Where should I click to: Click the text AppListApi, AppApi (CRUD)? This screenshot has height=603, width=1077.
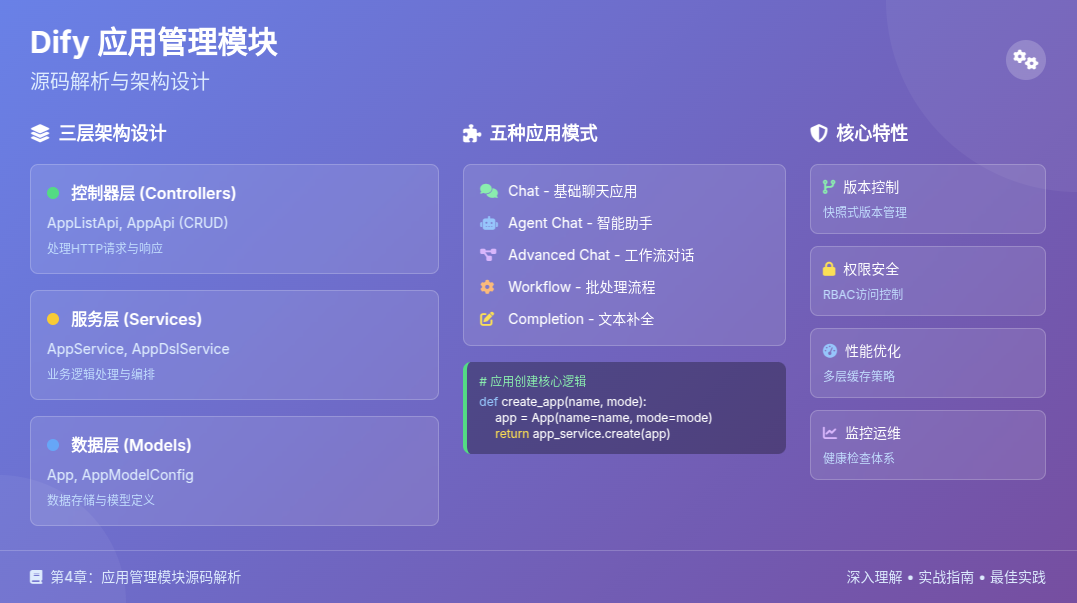(137, 223)
